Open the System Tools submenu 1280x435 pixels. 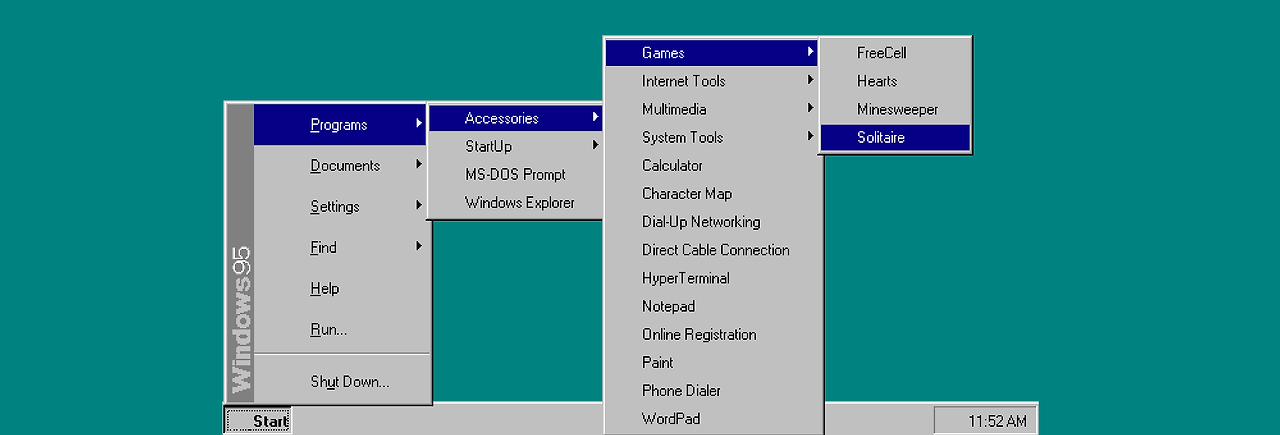coord(713,137)
